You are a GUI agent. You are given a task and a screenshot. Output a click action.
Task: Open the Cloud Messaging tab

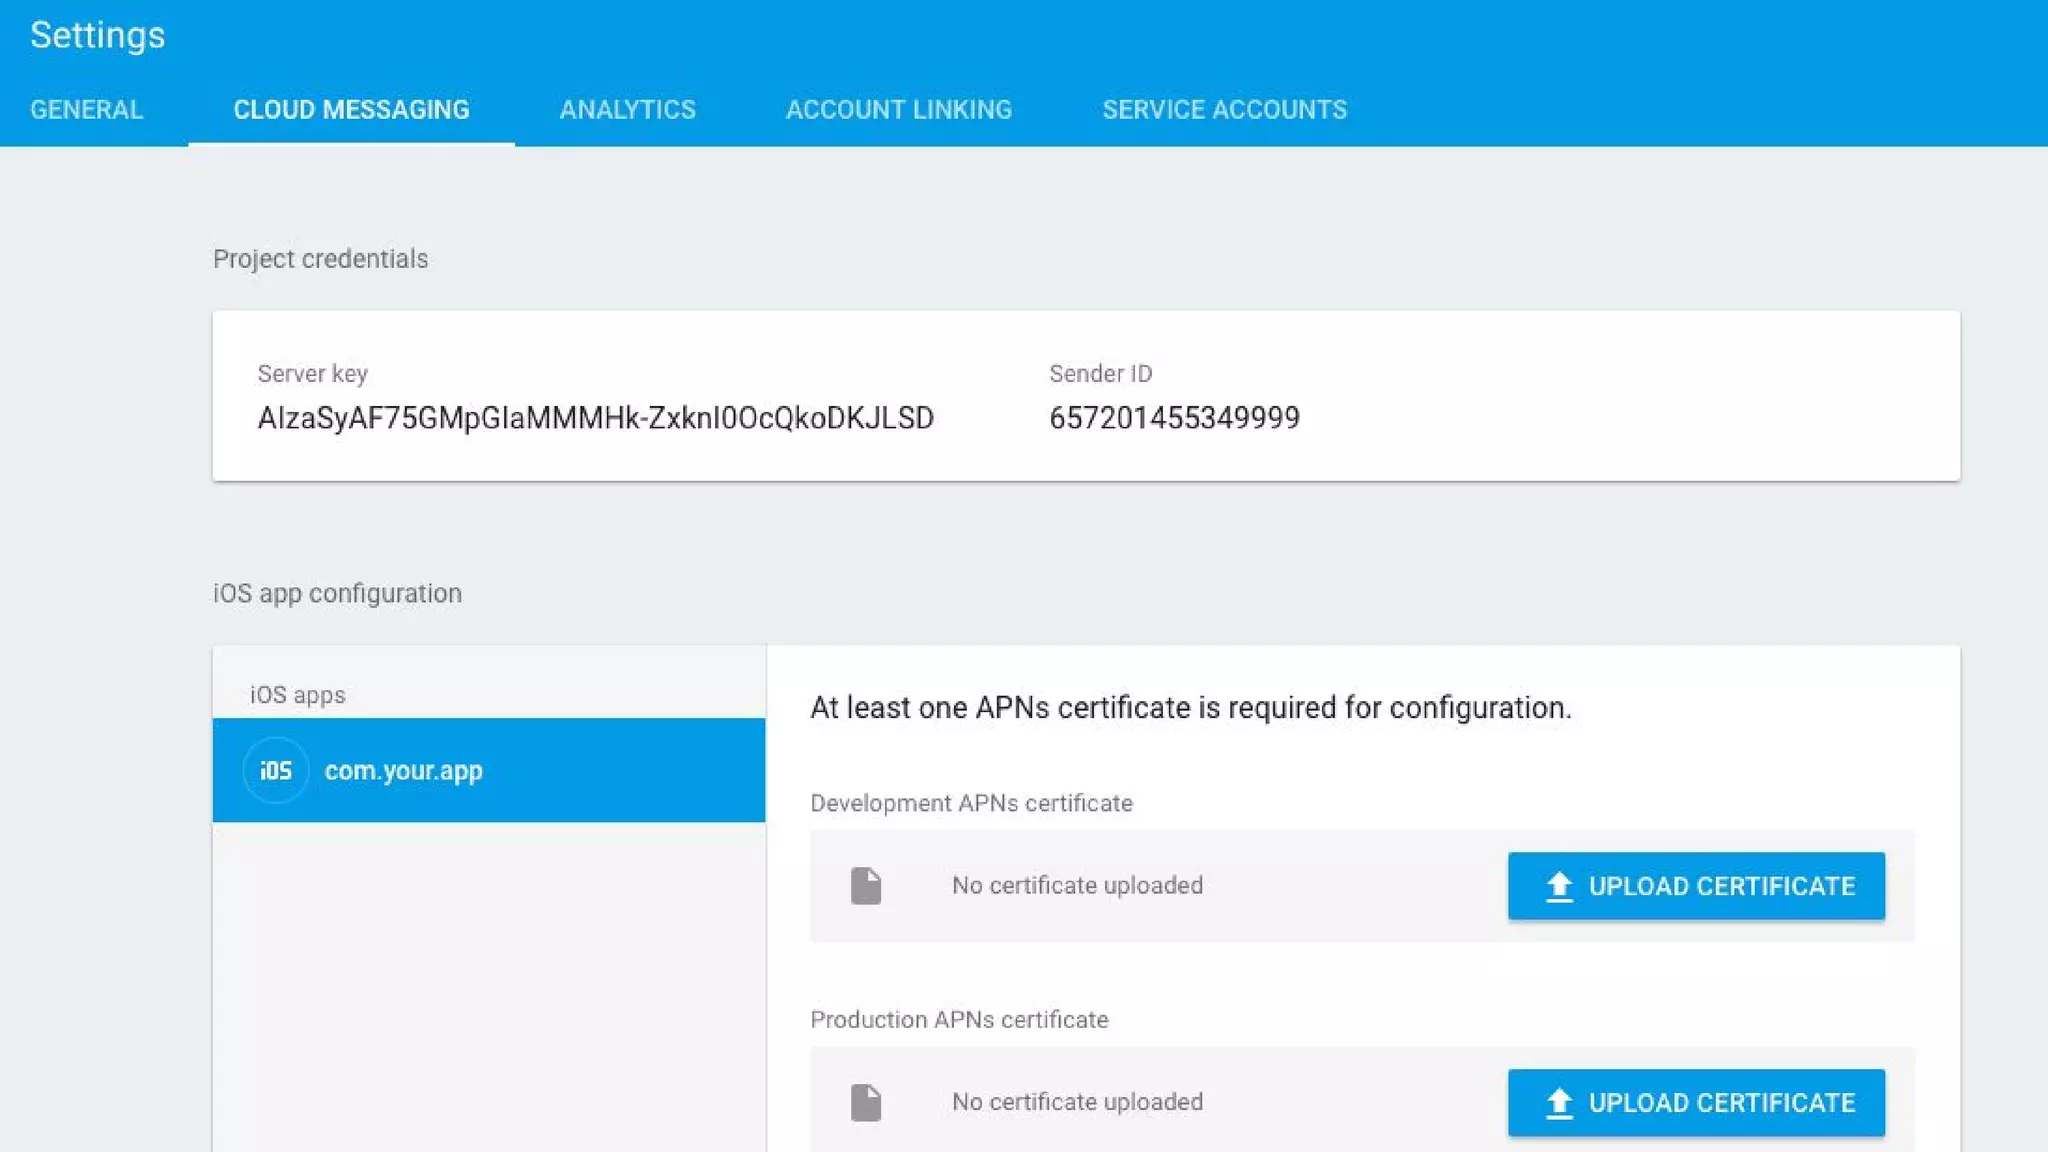(x=351, y=109)
